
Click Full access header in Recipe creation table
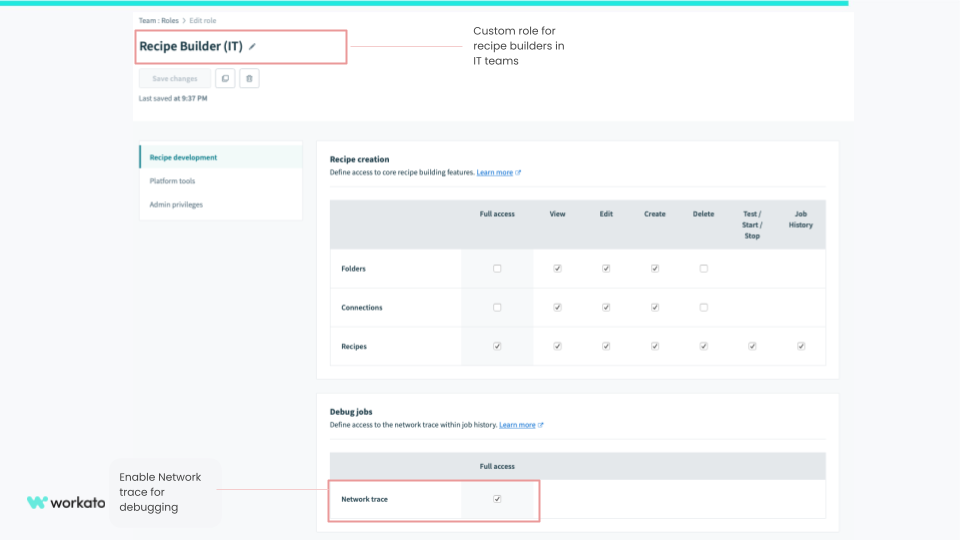coord(497,214)
